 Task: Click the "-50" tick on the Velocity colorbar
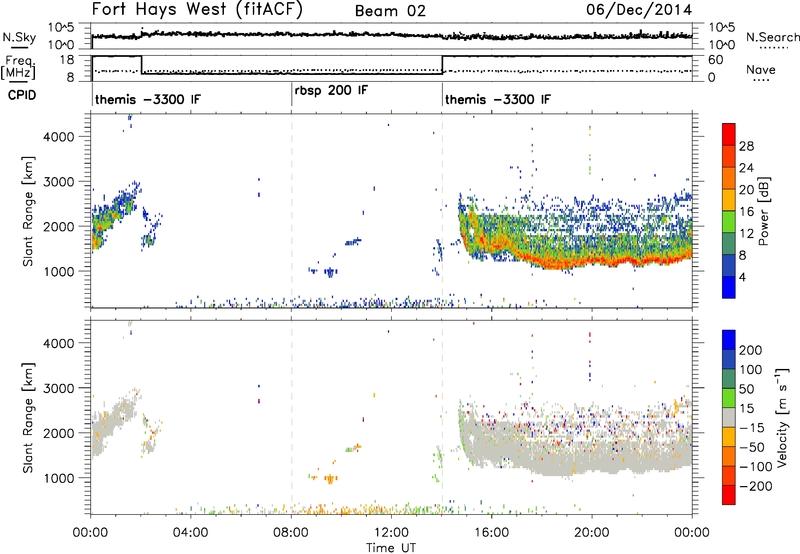coord(753,447)
